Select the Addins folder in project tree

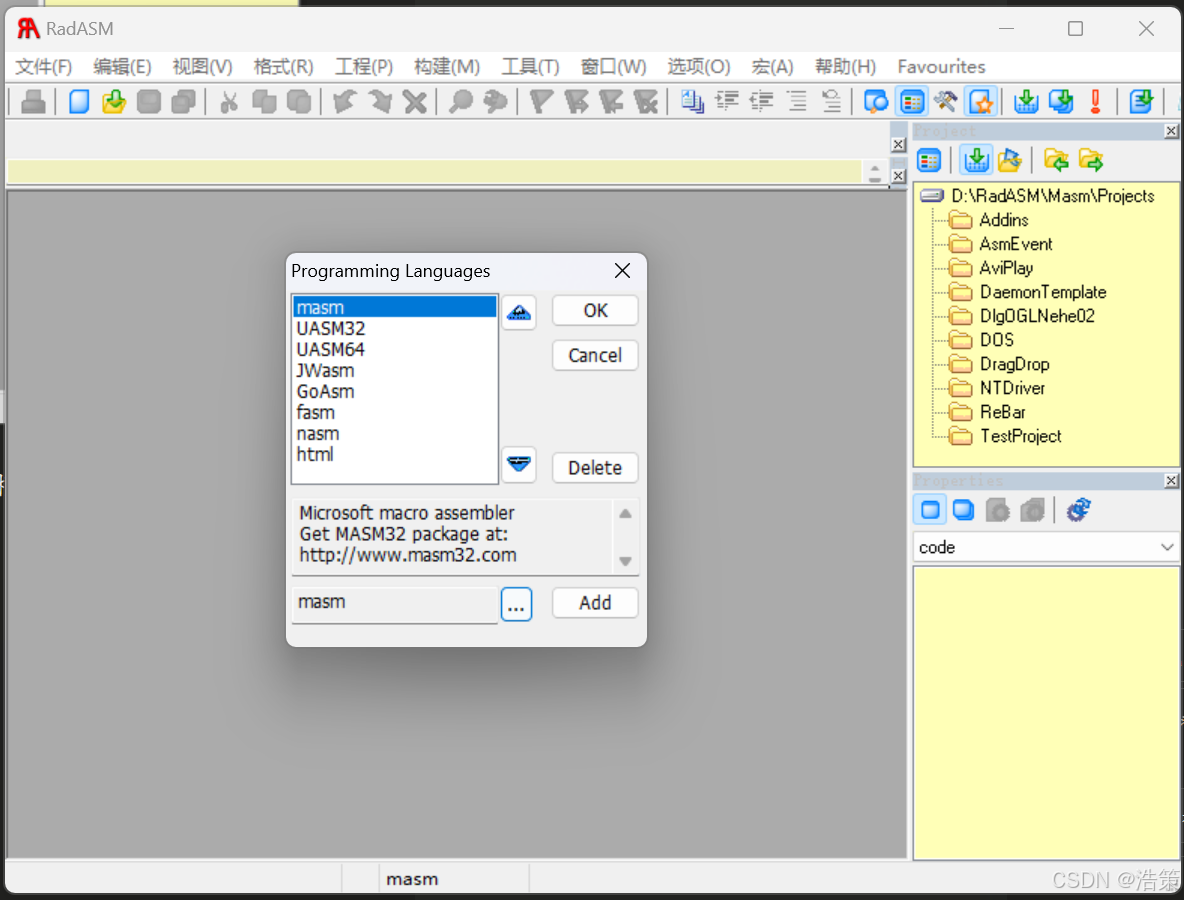(x=1004, y=220)
